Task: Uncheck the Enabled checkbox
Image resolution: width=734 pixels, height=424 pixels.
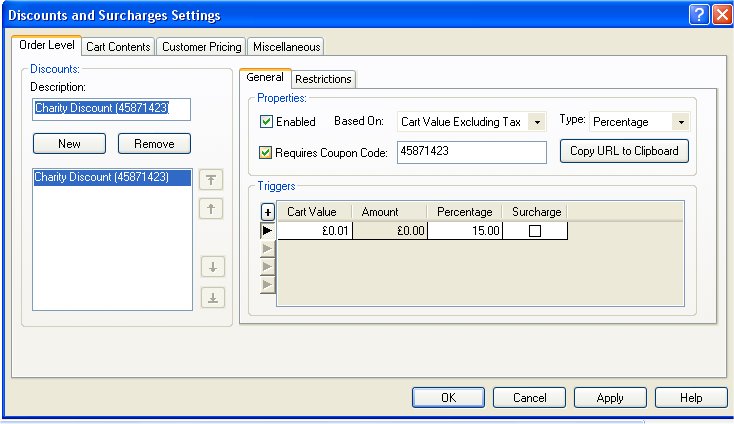Action: point(266,122)
